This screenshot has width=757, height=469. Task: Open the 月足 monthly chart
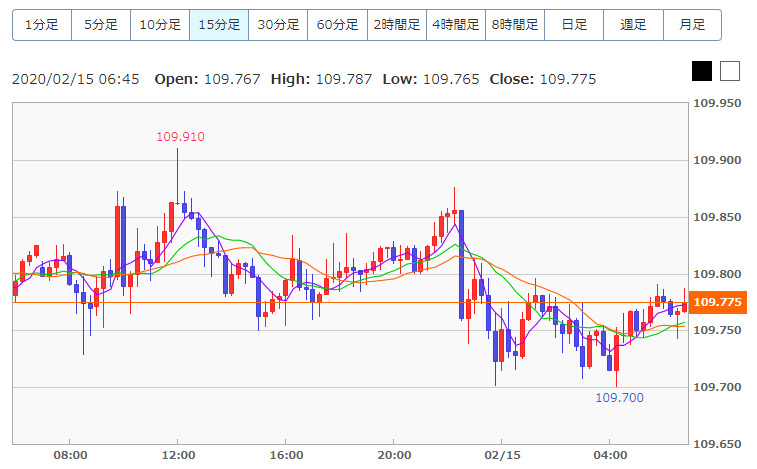click(x=692, y=25)
